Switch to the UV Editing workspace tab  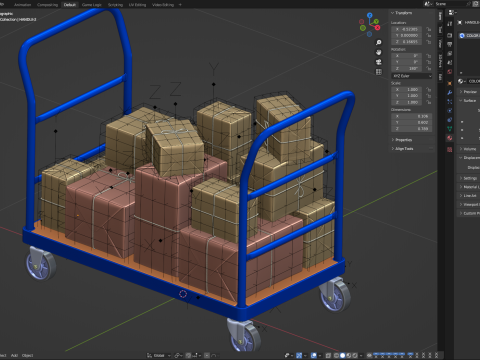[x=137, y=5]
